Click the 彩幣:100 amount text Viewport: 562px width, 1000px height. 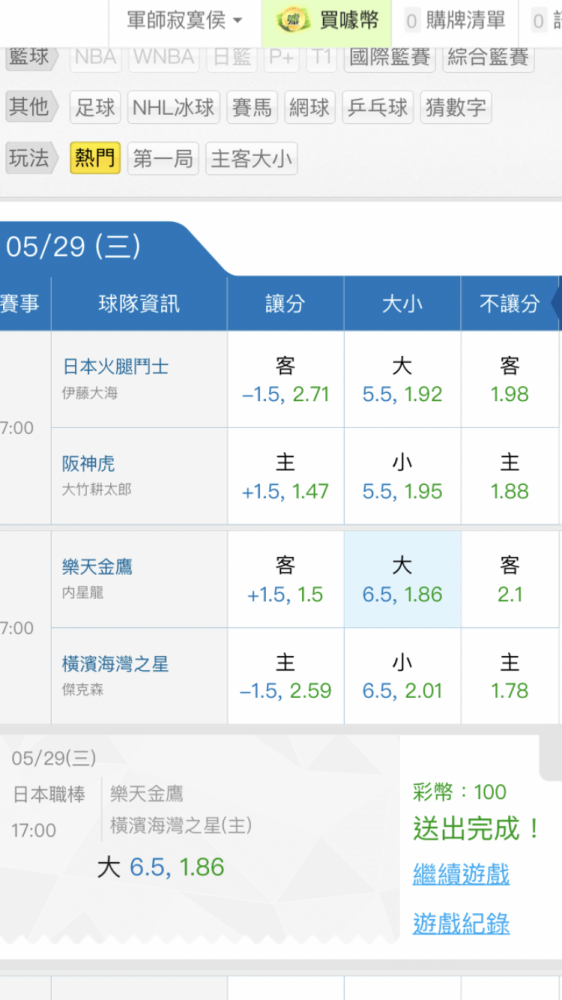460,793
